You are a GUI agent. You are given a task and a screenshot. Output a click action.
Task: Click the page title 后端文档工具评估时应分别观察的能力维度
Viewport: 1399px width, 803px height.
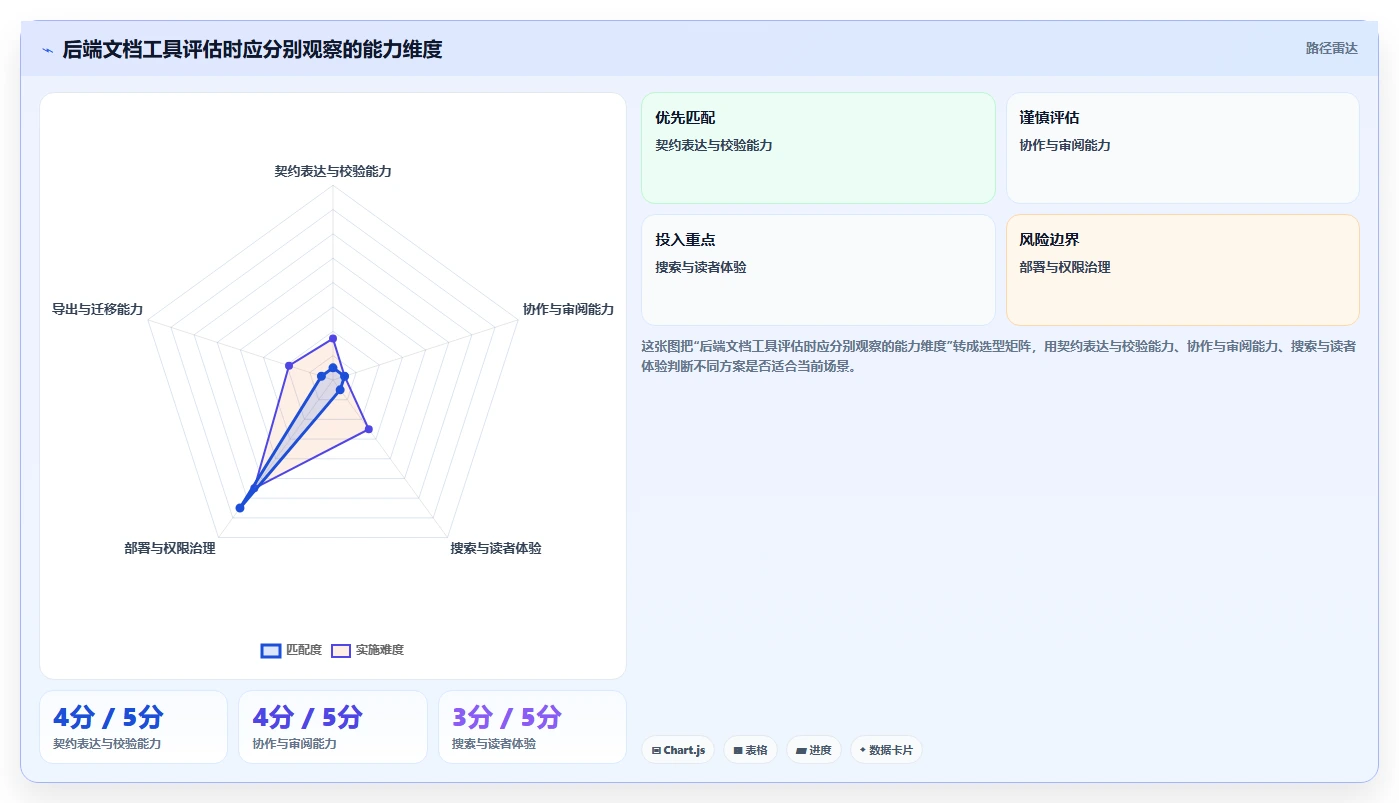tap(252, 49)
